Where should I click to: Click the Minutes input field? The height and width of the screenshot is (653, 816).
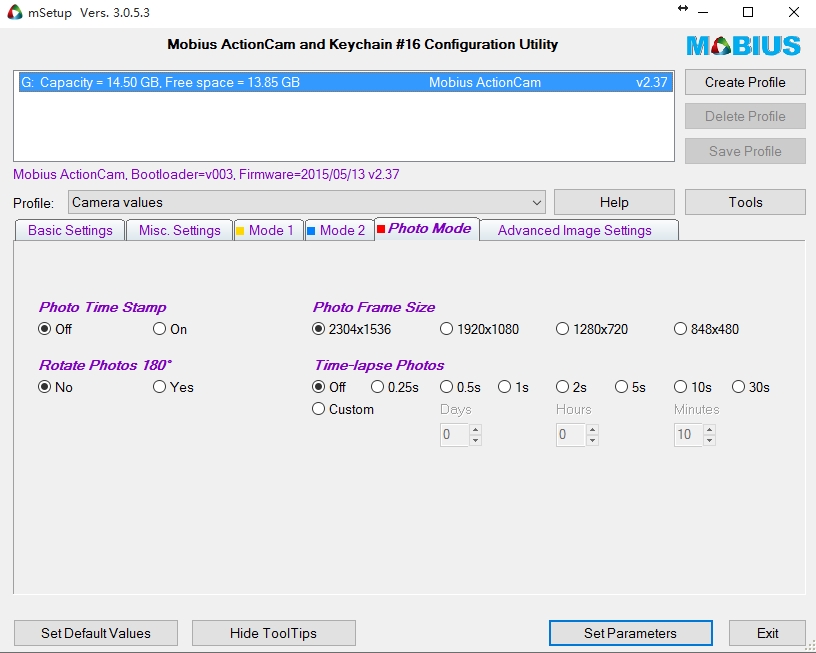tap(688, 434)
